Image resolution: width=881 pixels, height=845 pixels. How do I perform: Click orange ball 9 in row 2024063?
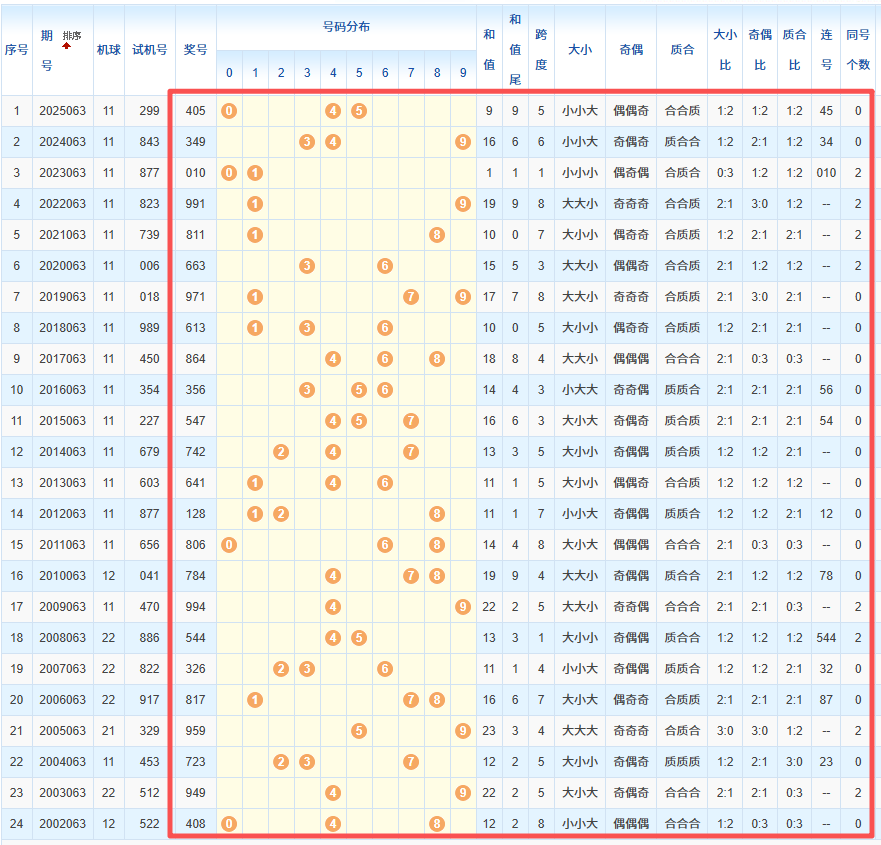(462, 142)
